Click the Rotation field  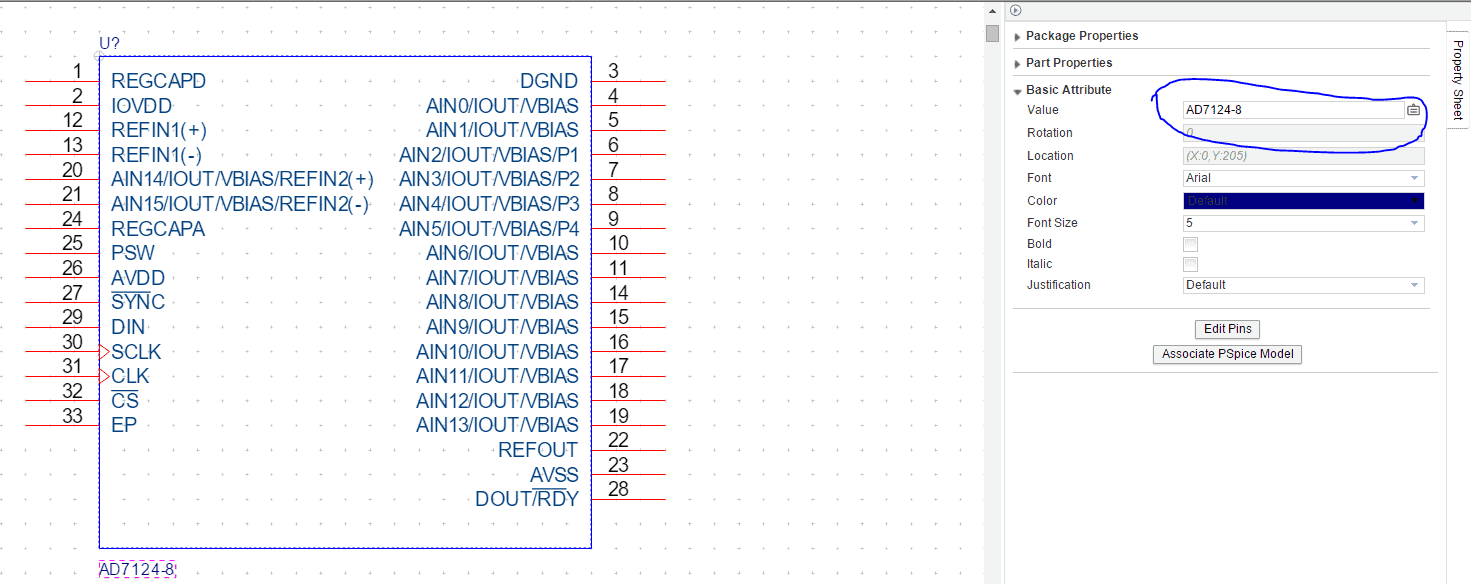point(1303,133)
